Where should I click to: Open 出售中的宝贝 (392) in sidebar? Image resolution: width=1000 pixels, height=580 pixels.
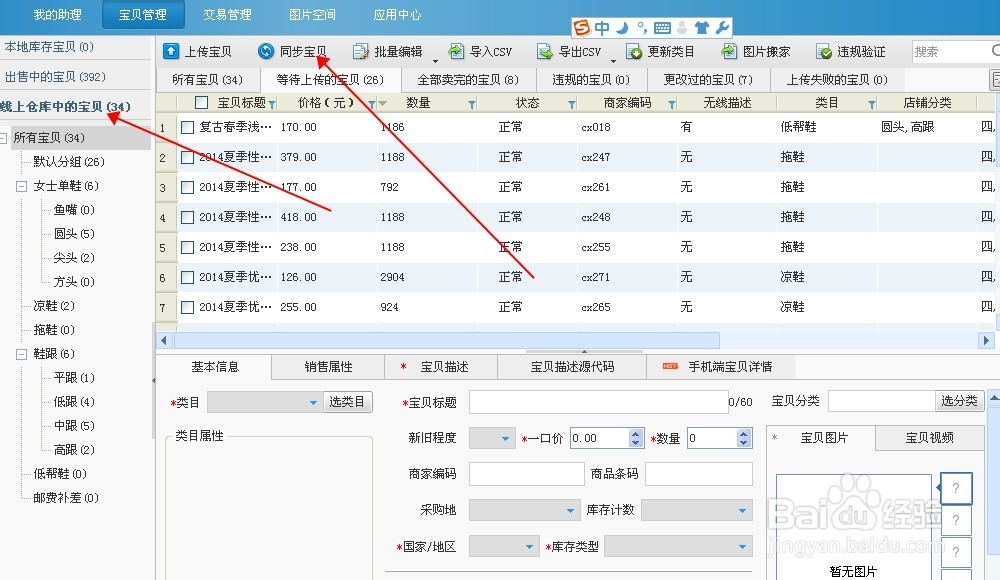coord(55,77)
